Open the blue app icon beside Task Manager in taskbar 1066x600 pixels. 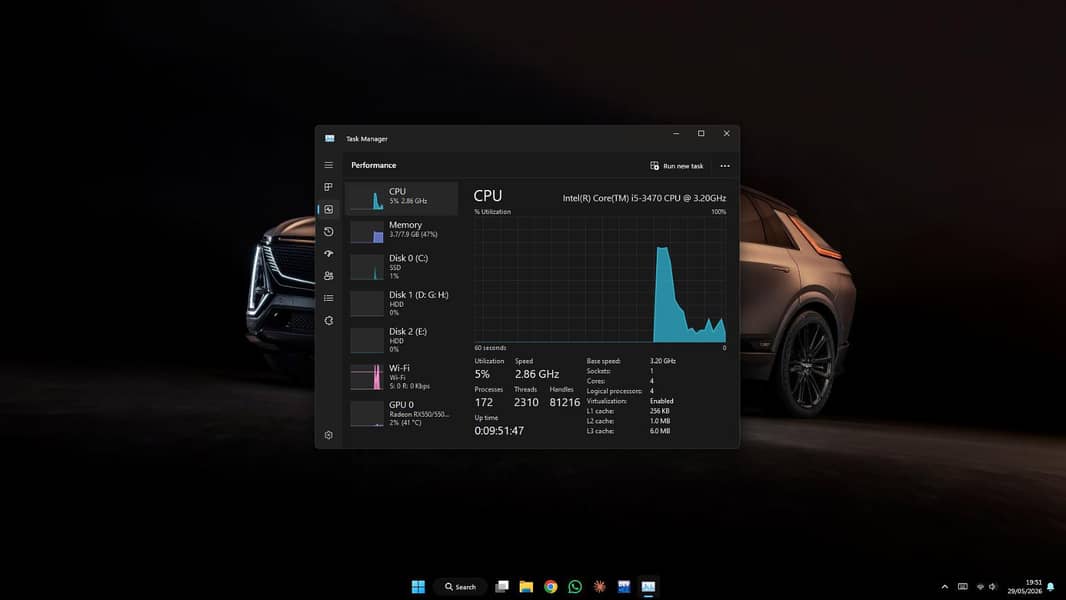[624, 586]
